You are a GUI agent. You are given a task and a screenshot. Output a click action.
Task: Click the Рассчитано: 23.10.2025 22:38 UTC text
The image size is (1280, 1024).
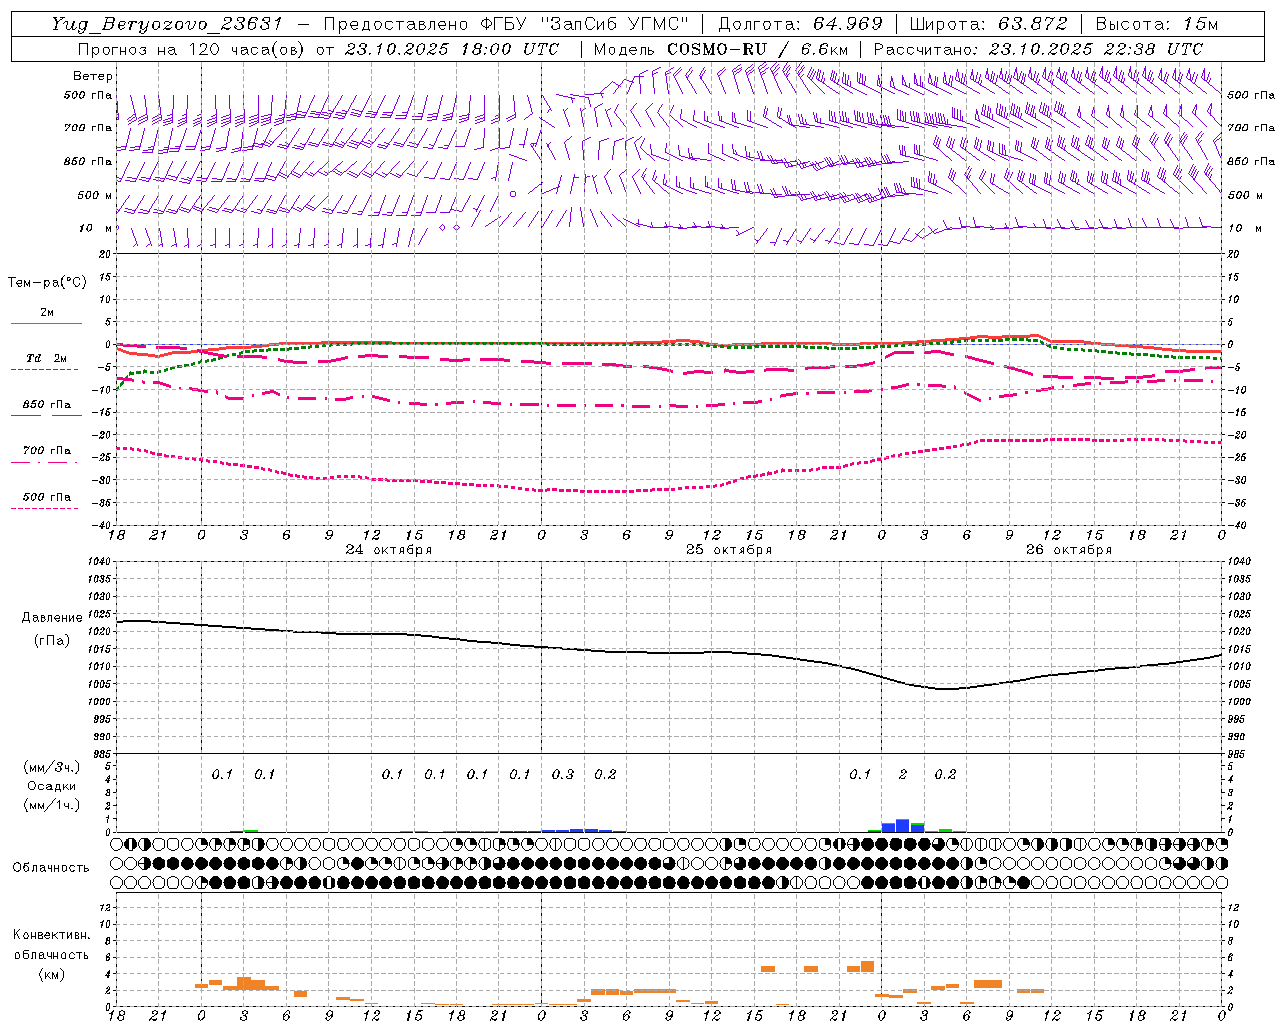pos(1038,49)
